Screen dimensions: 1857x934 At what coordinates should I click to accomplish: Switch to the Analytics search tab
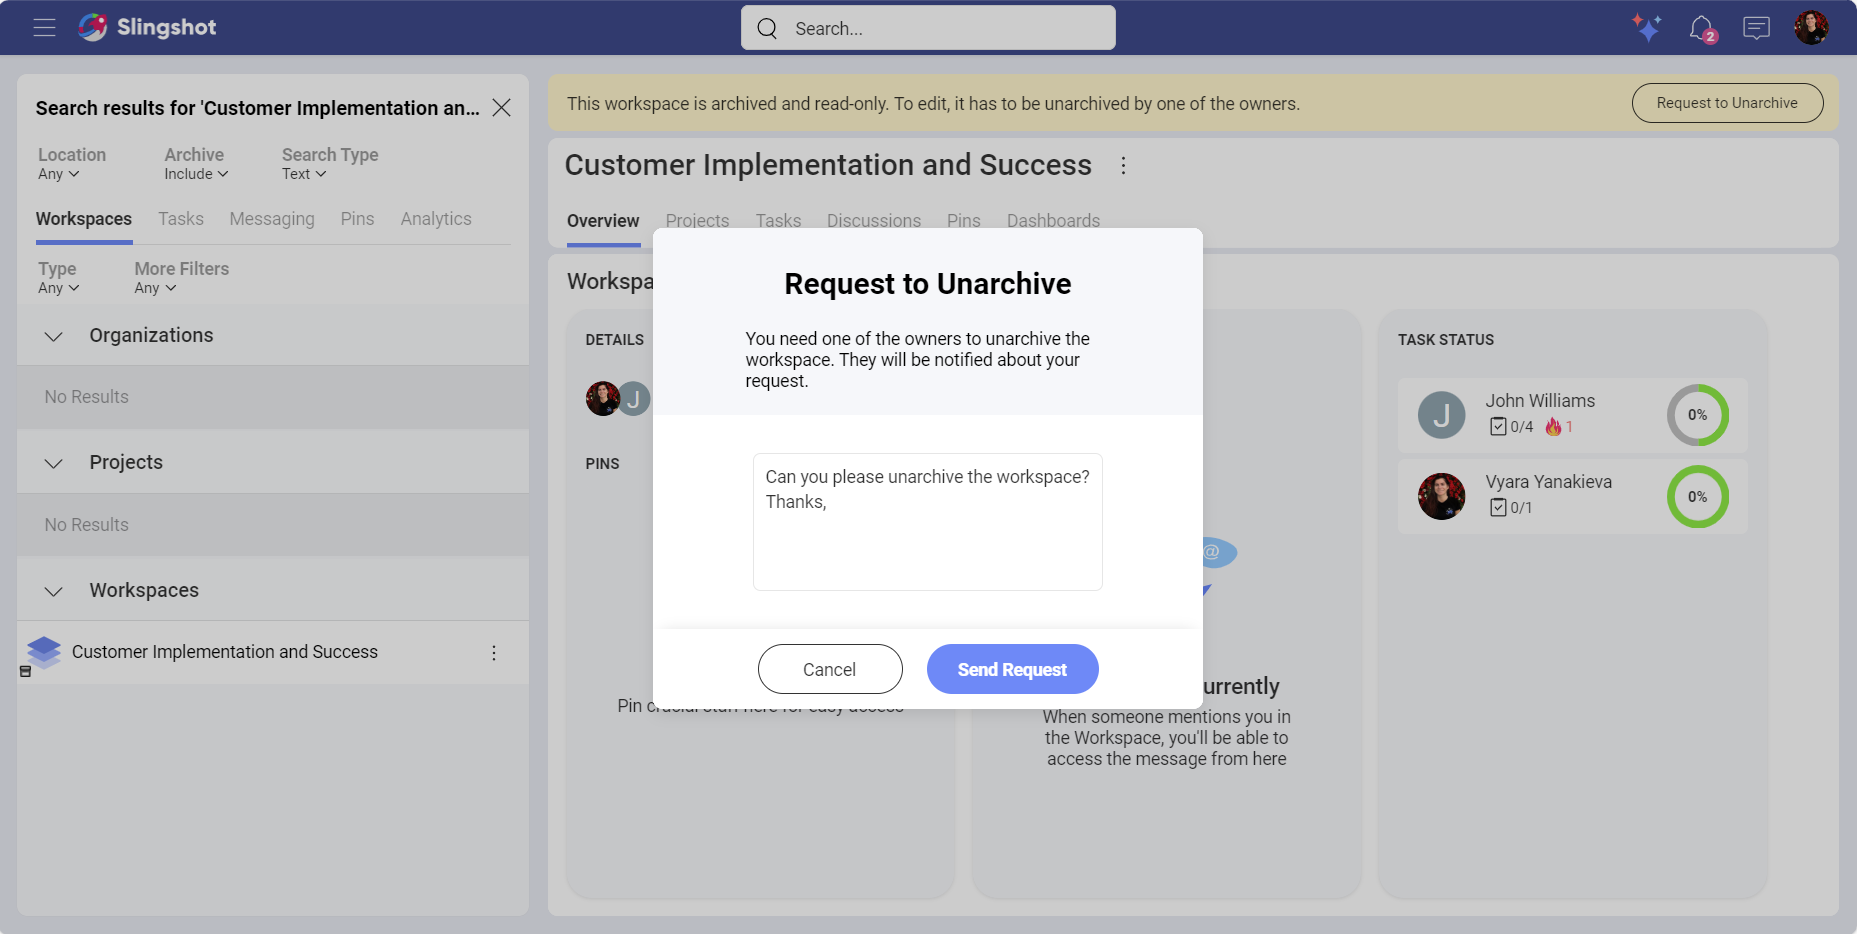[436, 219]
